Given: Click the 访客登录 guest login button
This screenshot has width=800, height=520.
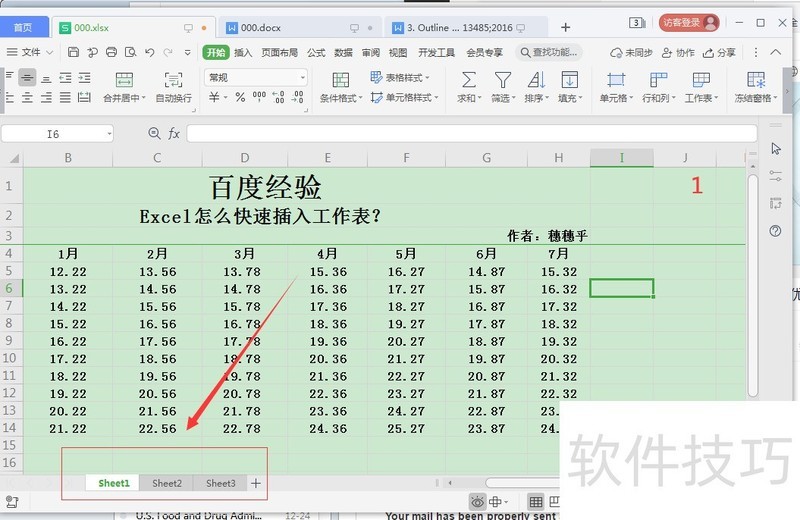Looking at the screenshot, I should pyautogui.click(x=689, y=22).
